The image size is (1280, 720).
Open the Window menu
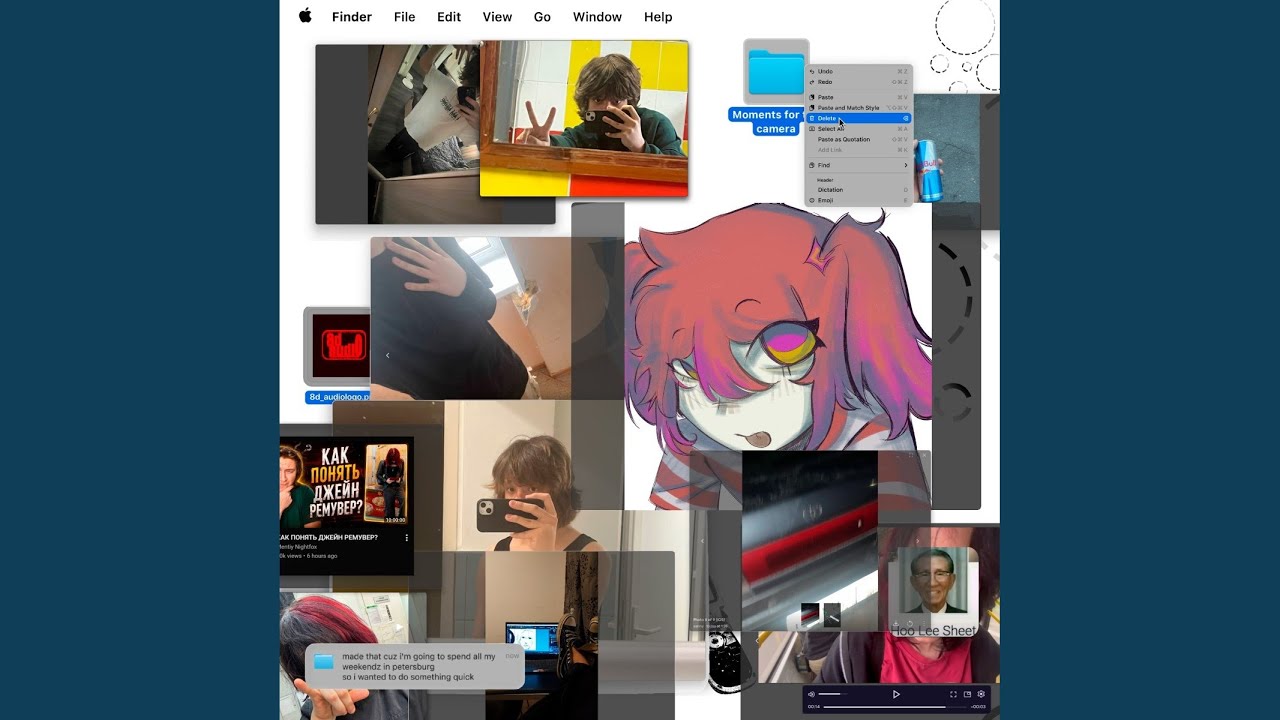pyautogui.click(x=597, y=17)
